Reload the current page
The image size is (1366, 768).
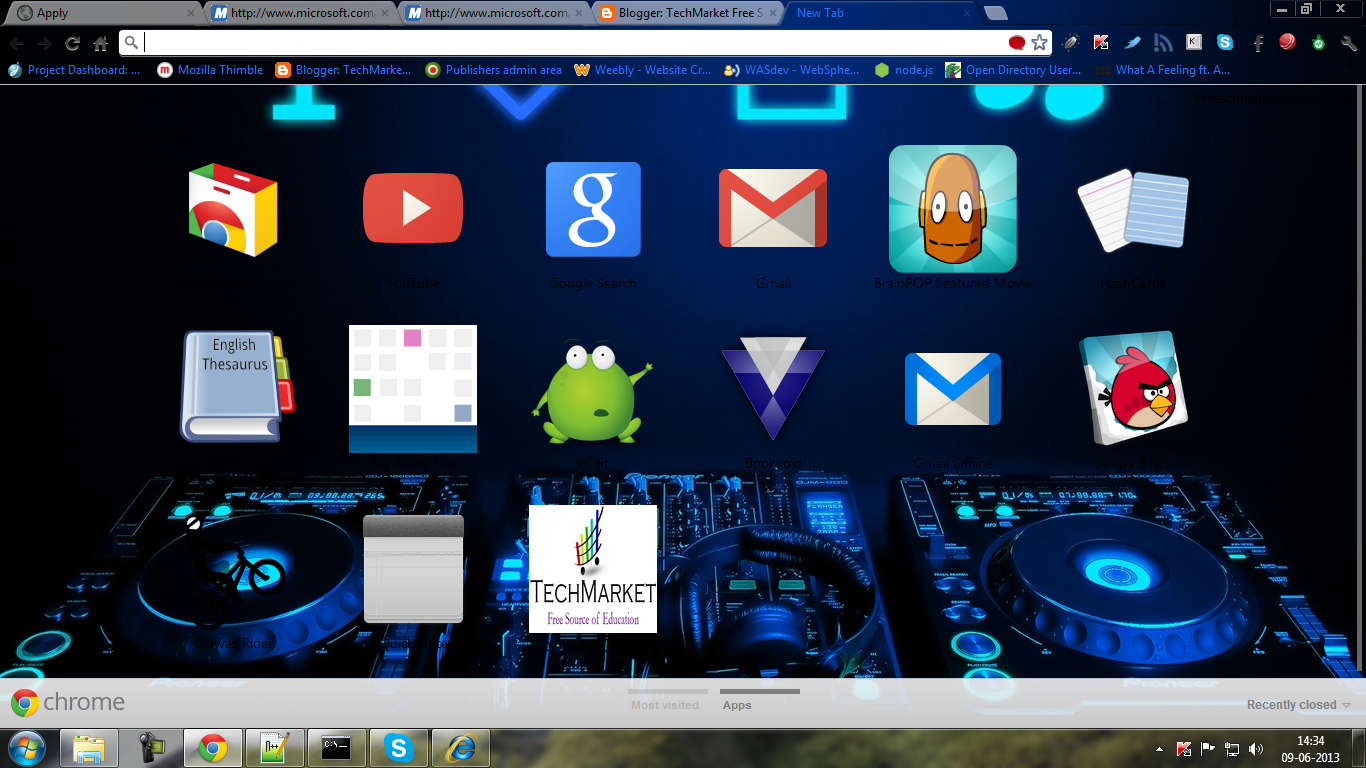(x=72, y=43)
